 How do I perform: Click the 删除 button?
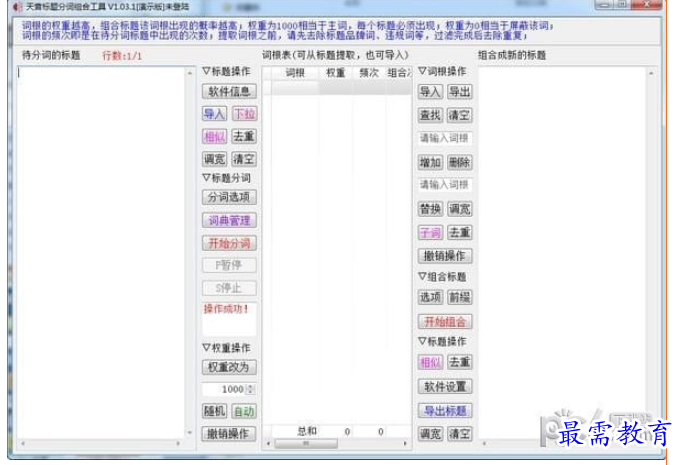(460, 163)
